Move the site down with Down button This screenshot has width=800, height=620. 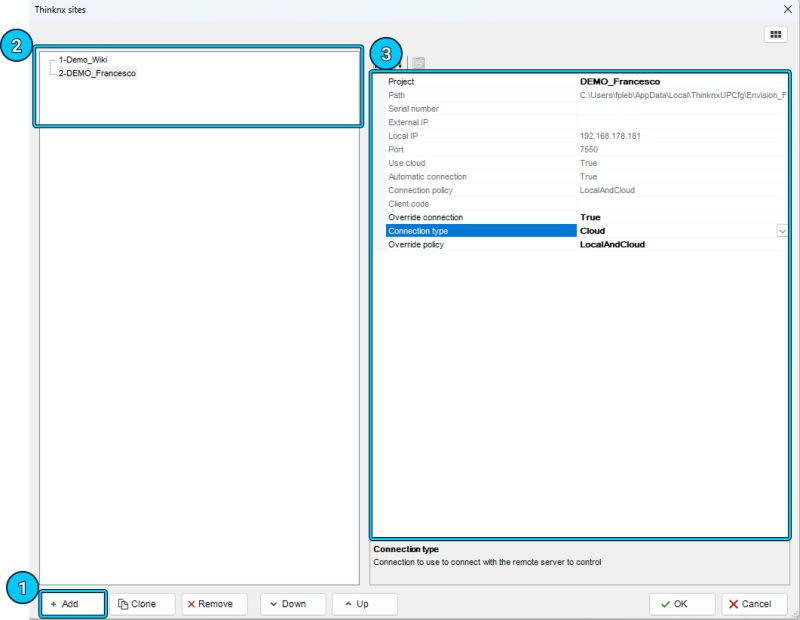click(x=293, y=604)
